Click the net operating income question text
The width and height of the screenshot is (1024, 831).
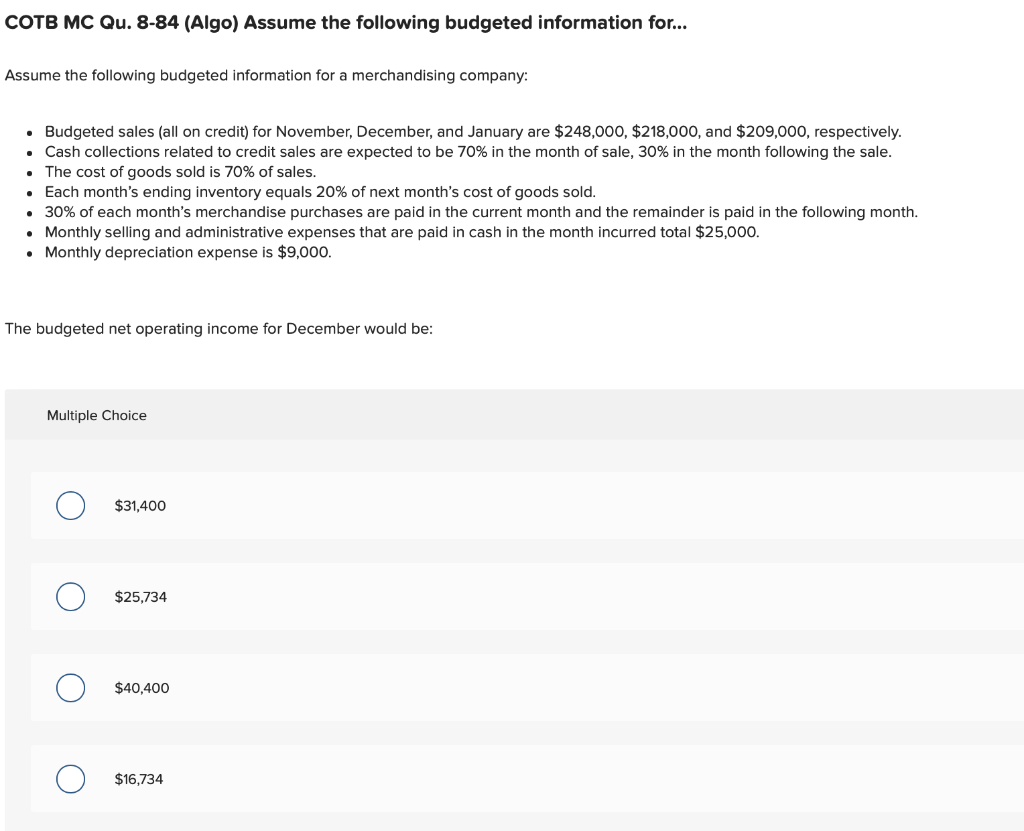tap(218, 328)
